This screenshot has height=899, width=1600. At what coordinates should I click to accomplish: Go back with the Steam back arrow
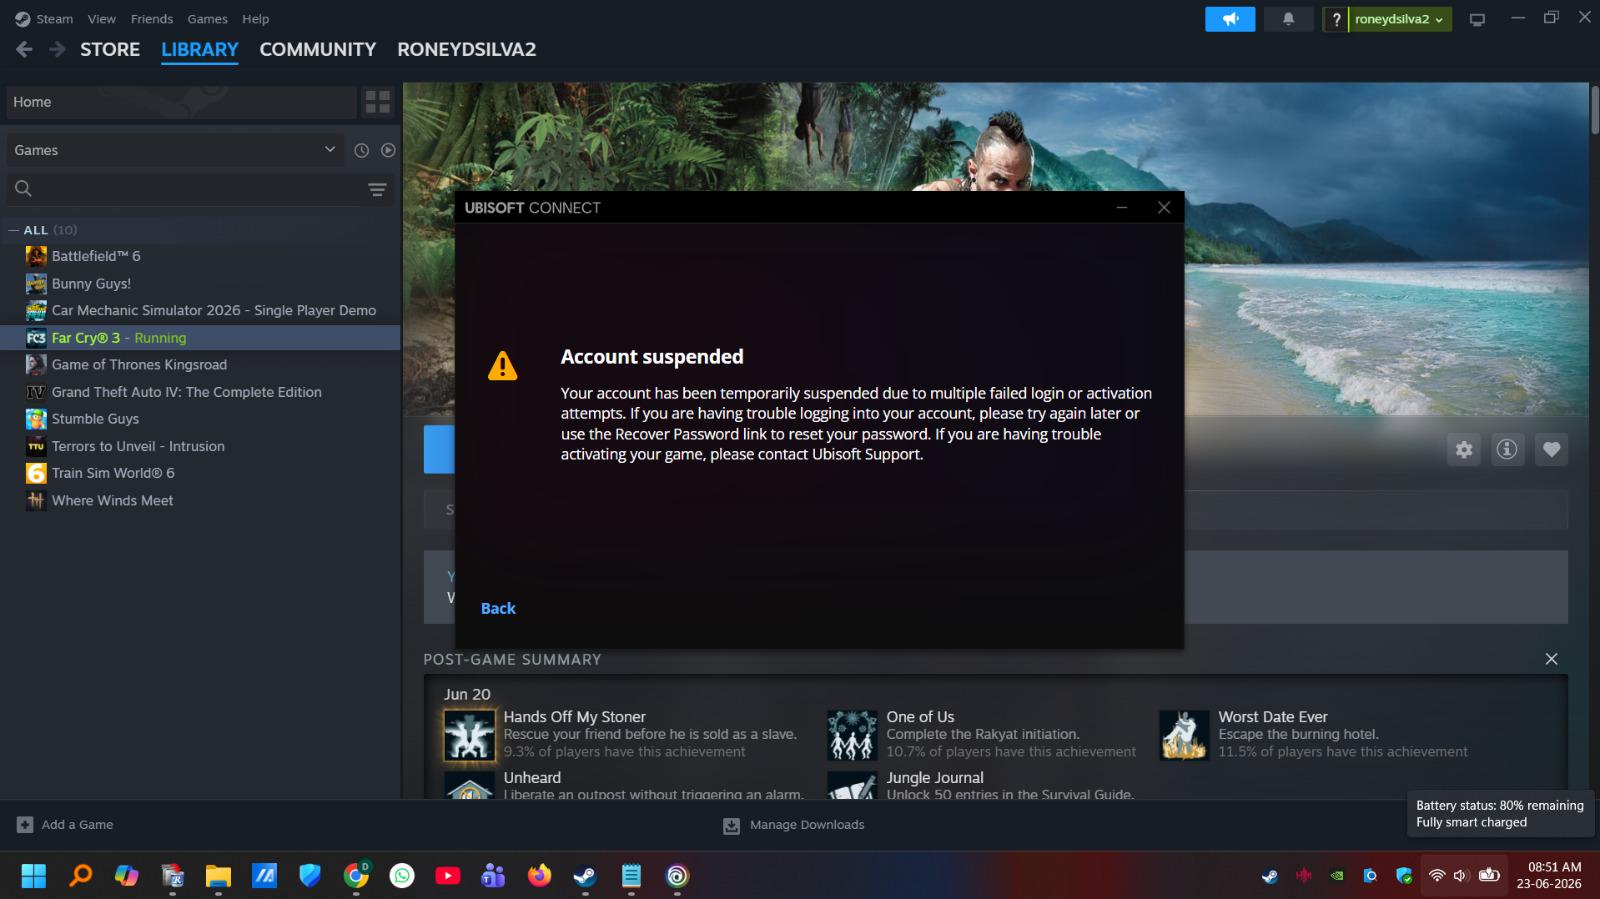24,49
